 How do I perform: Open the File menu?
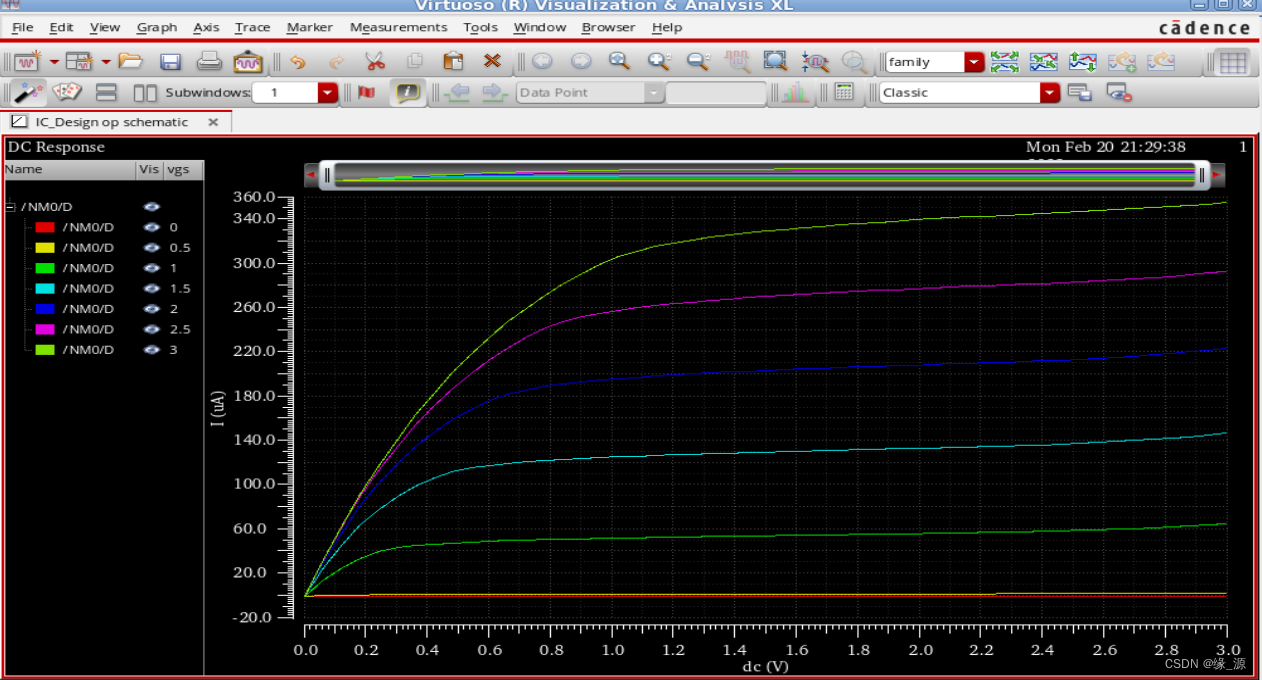22,27
